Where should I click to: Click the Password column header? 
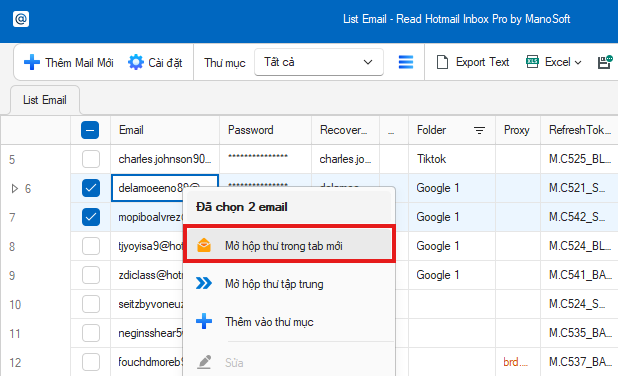coord(265,130)
